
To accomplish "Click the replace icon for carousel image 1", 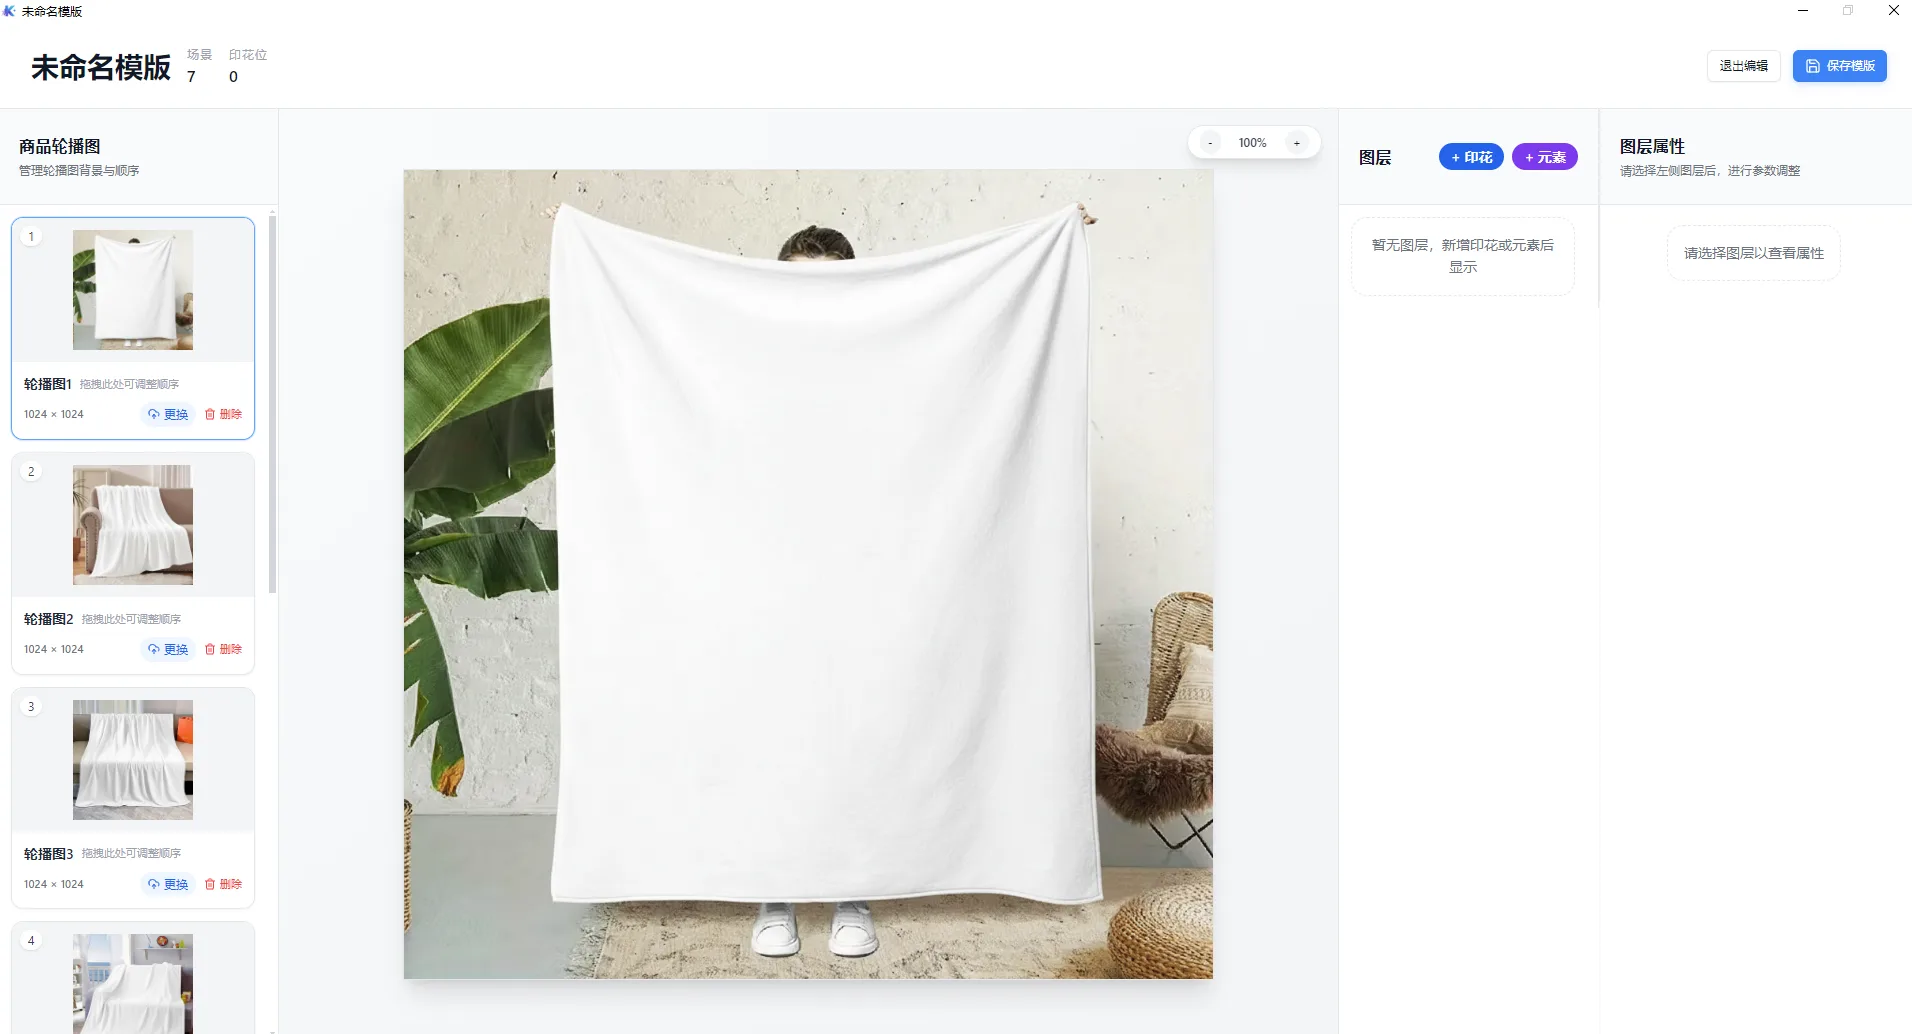I will click(x=154, y=414).
